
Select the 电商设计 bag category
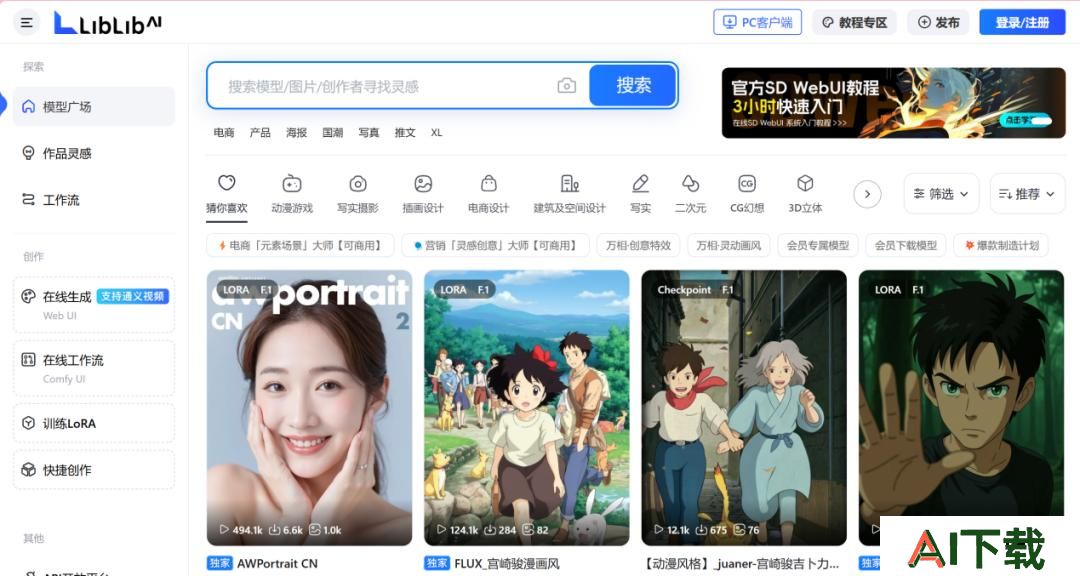(488, 194)
